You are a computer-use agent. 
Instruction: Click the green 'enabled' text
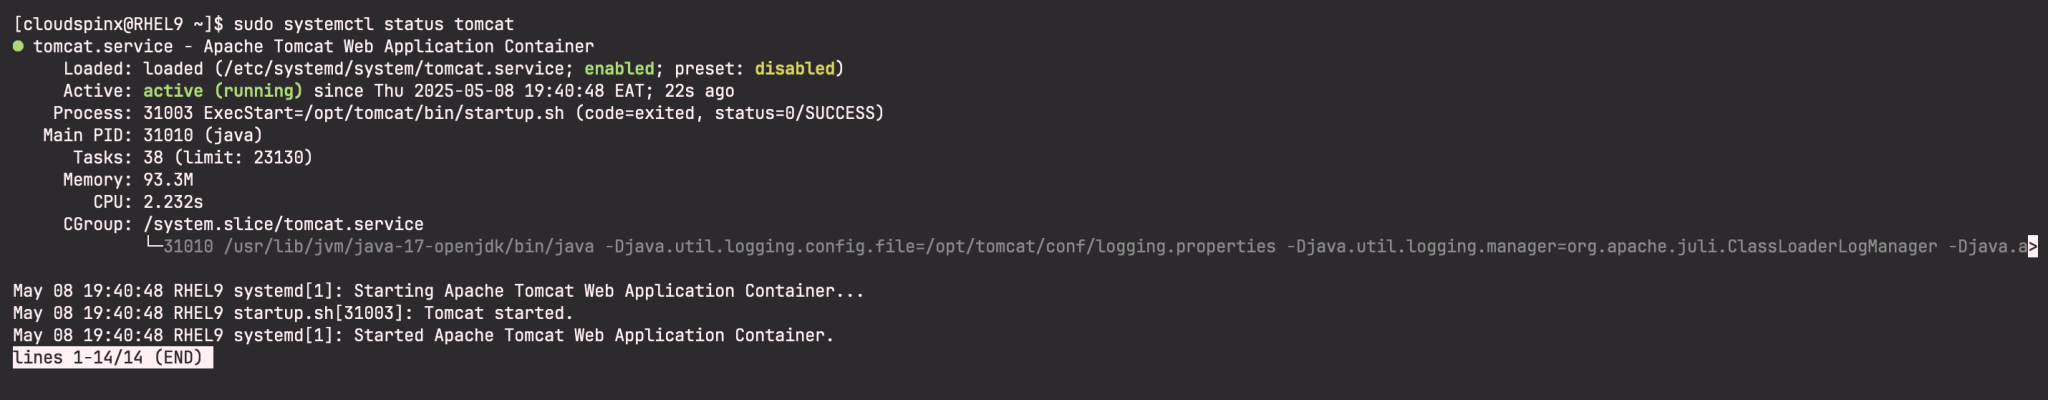[619, 69]
